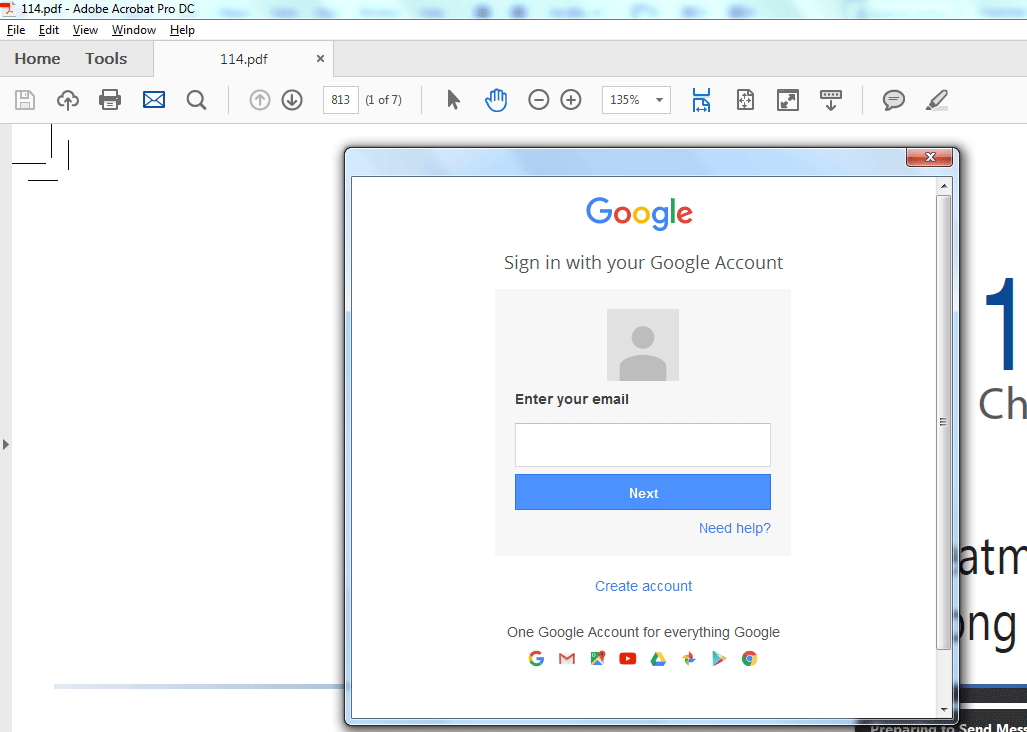This screenshot has width=1027, height=732.
Task: Click the Fit one full page icon
Action: coord(745,100)
